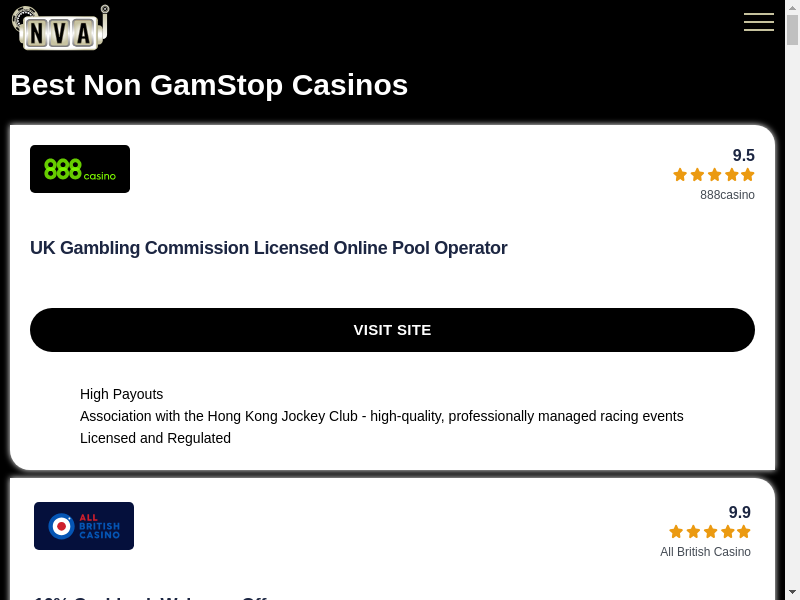Click the Best Non GamStop Casinos title
Image resolution: width=800 pixels, height=600 pixels.
pos(209,85)
